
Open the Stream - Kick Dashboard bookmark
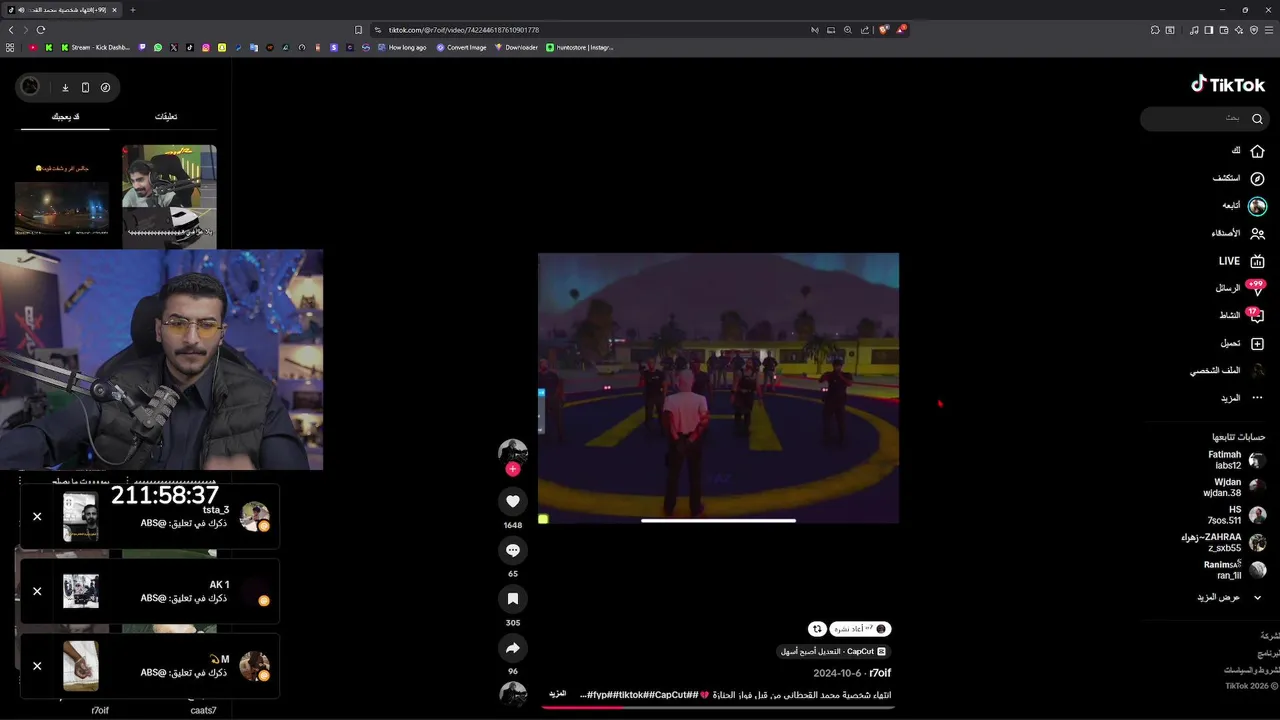[96, 47]
